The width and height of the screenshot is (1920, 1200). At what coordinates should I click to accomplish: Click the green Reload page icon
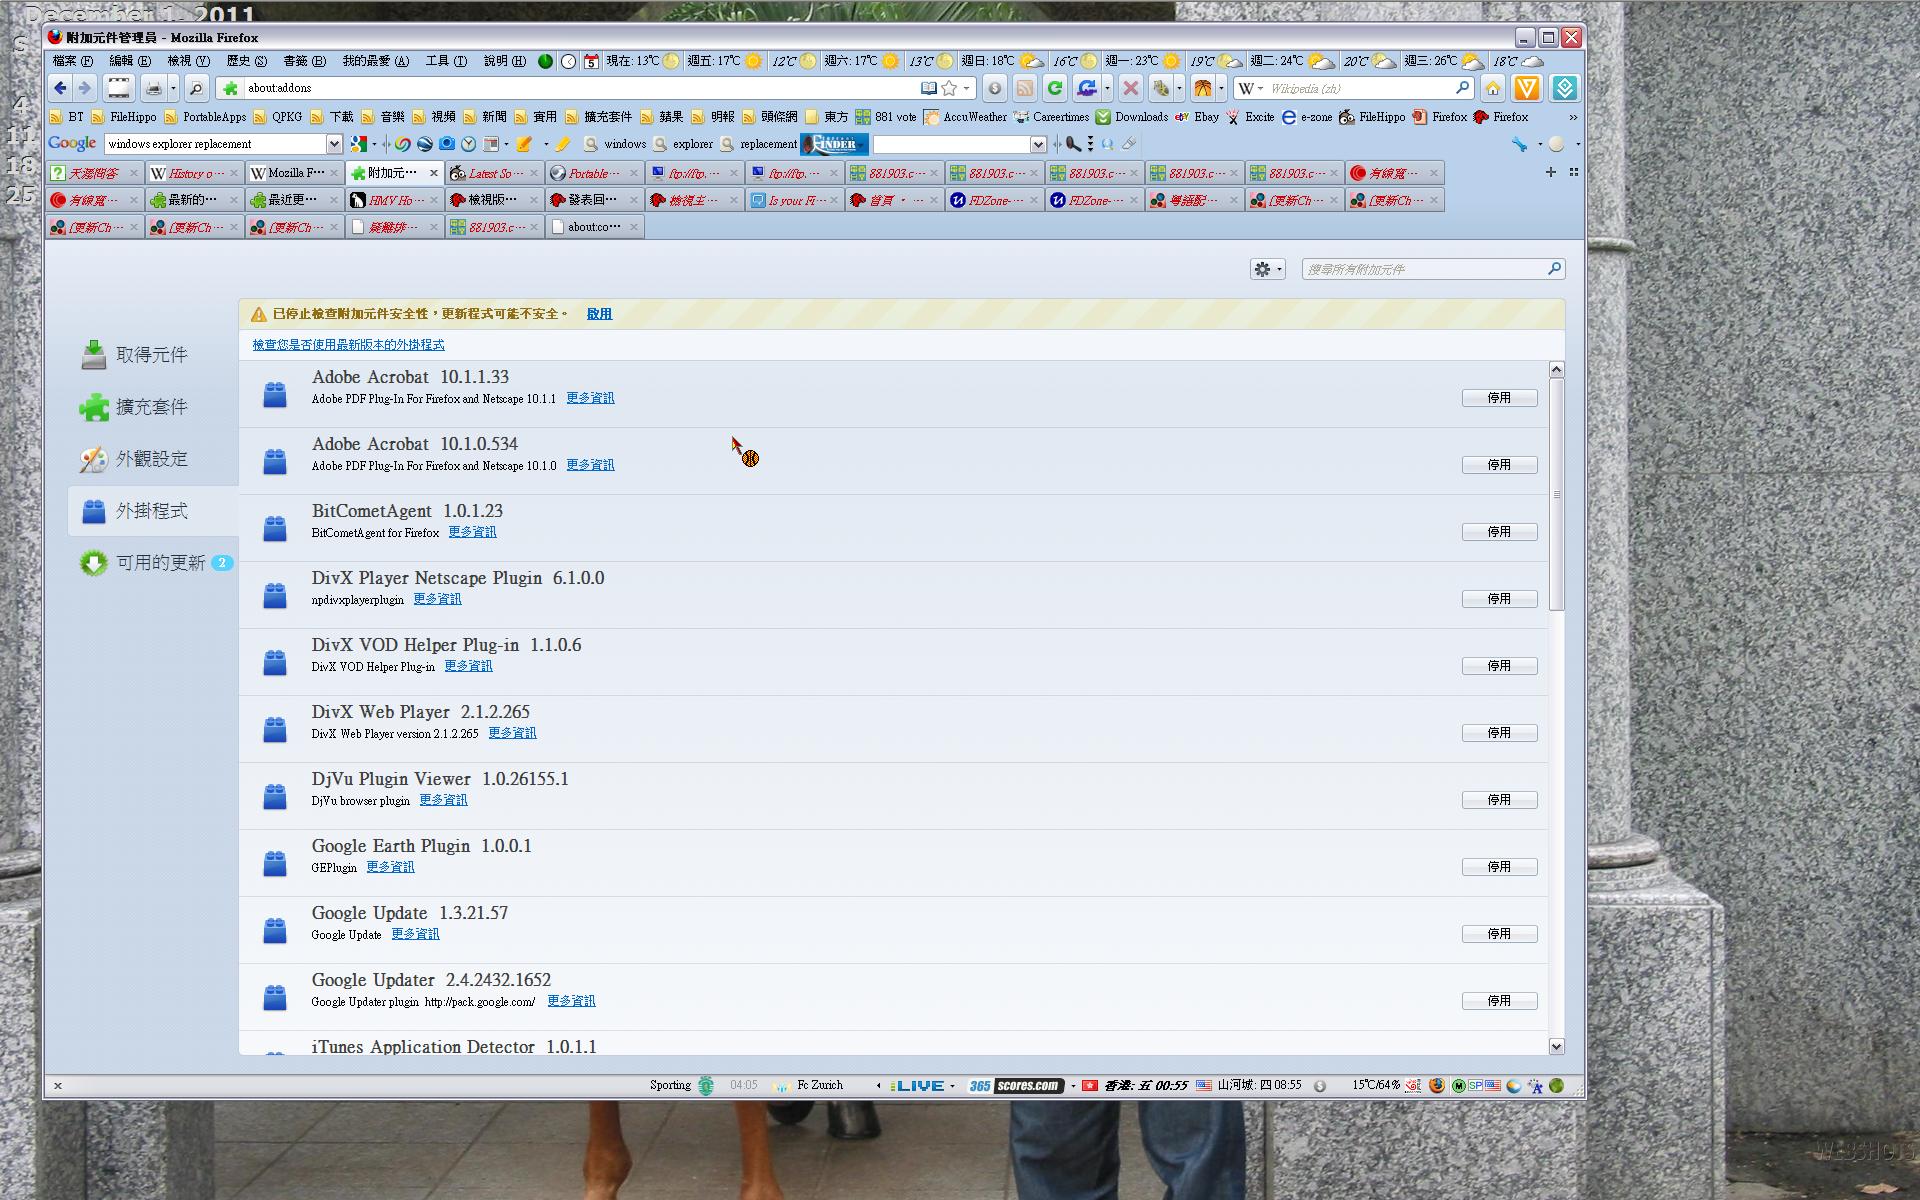[x=1054, y=88]
